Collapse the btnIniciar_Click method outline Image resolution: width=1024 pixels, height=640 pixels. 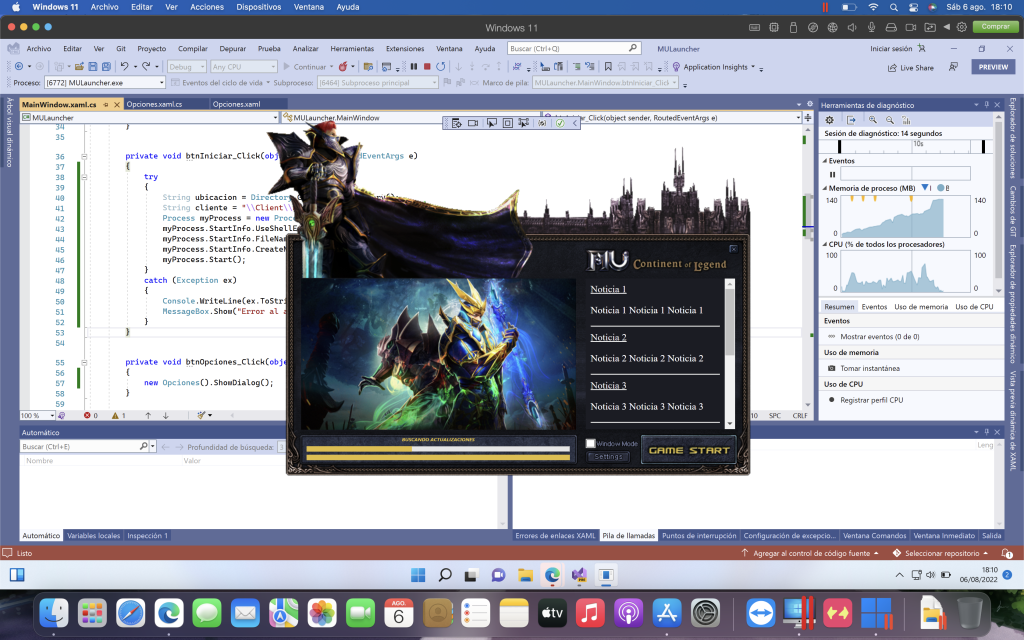(x=84, y=156)
